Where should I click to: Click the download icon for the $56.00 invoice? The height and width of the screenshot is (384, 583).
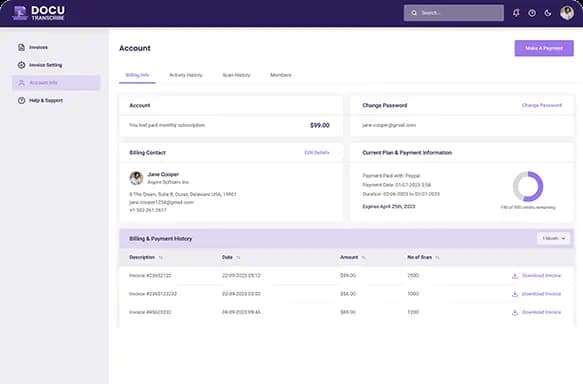click(515, 294)
